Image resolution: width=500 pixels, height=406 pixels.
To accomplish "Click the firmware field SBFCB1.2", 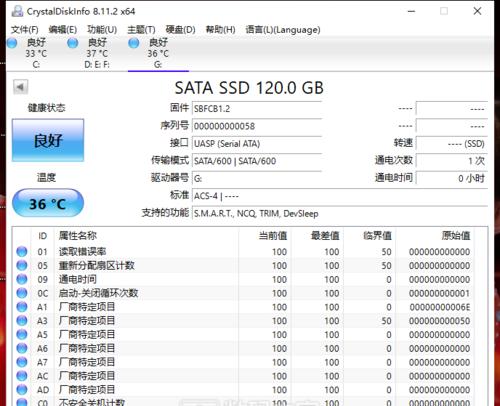I will click(257, 109).
